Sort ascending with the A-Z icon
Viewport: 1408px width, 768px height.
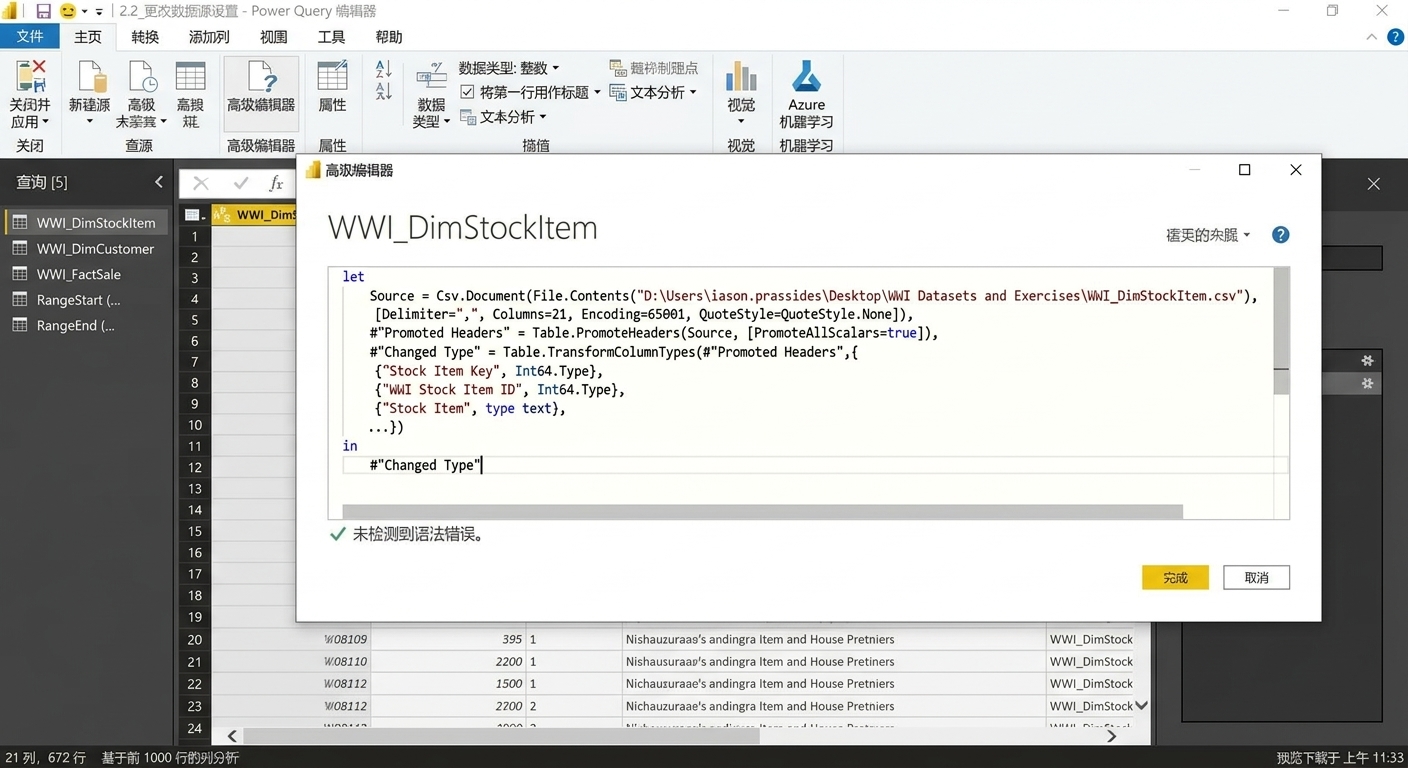pos(383,69)
